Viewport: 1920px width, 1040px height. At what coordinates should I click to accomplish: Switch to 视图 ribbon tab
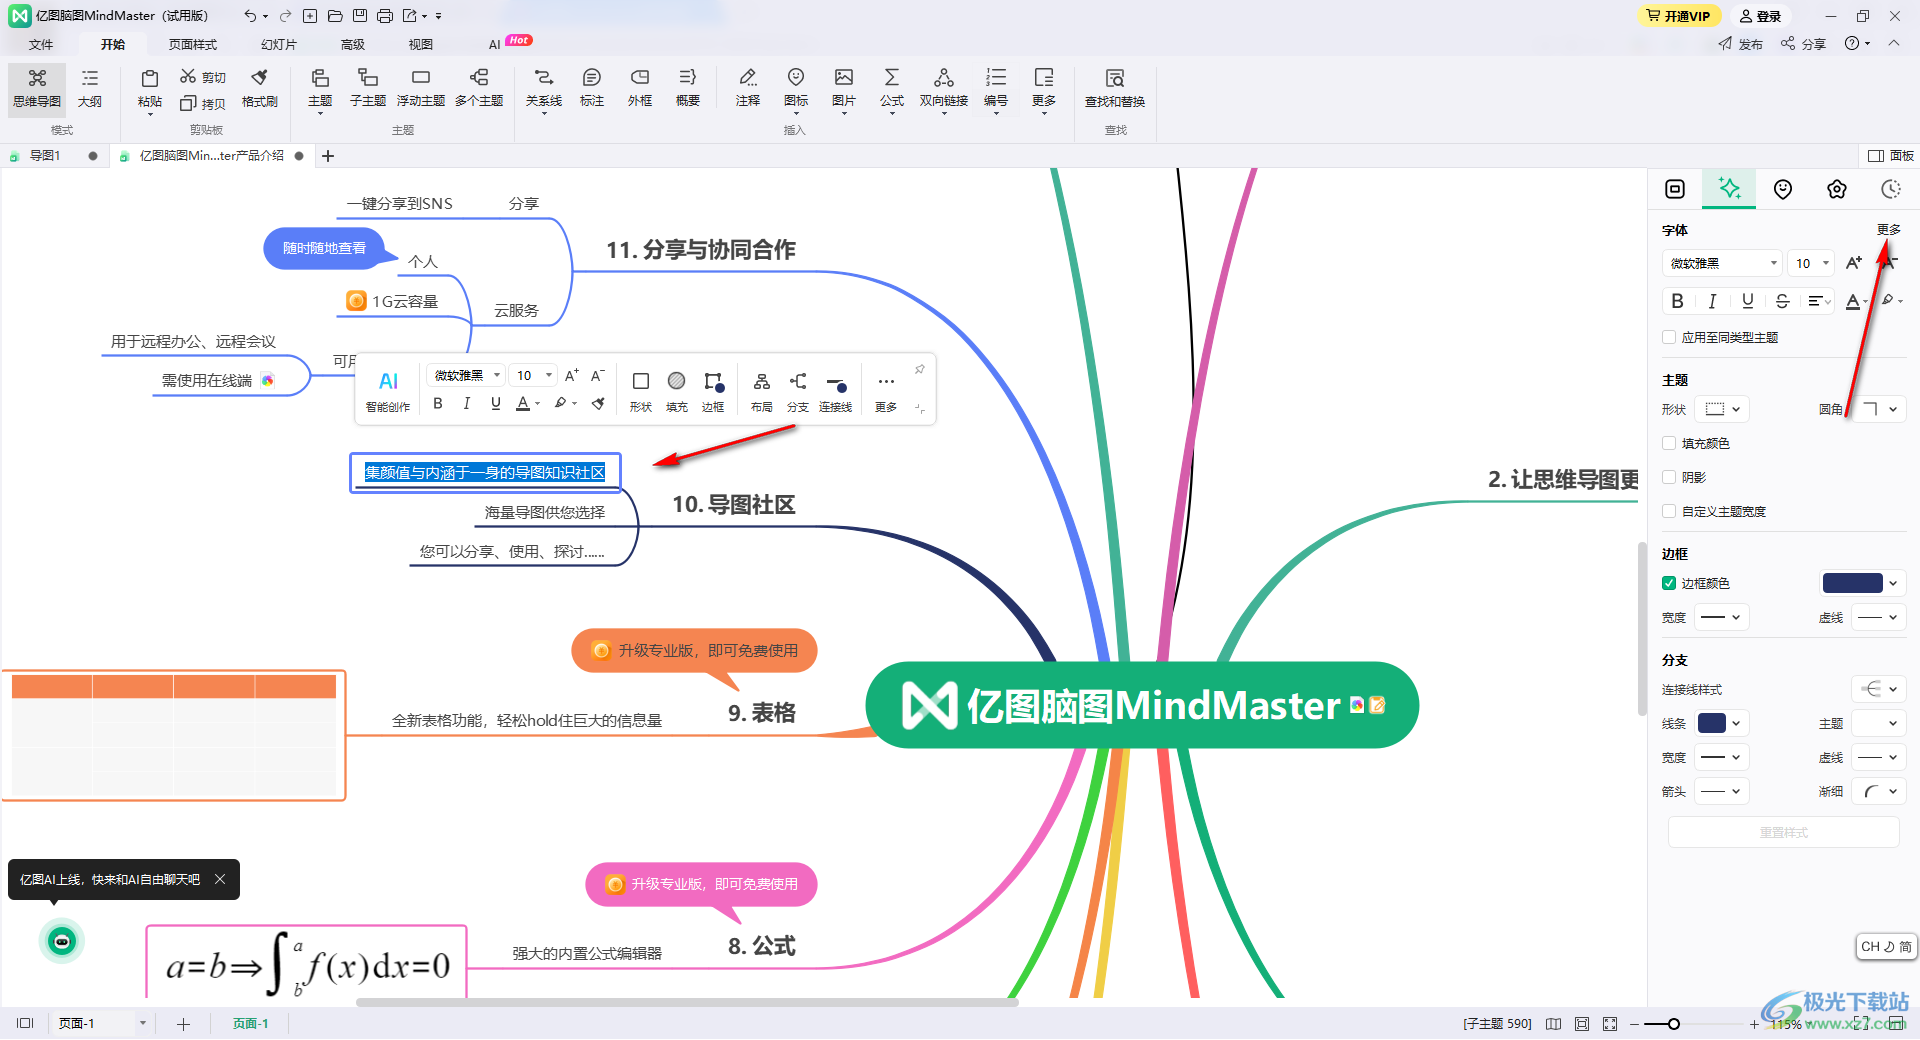[x=421, y=44]
